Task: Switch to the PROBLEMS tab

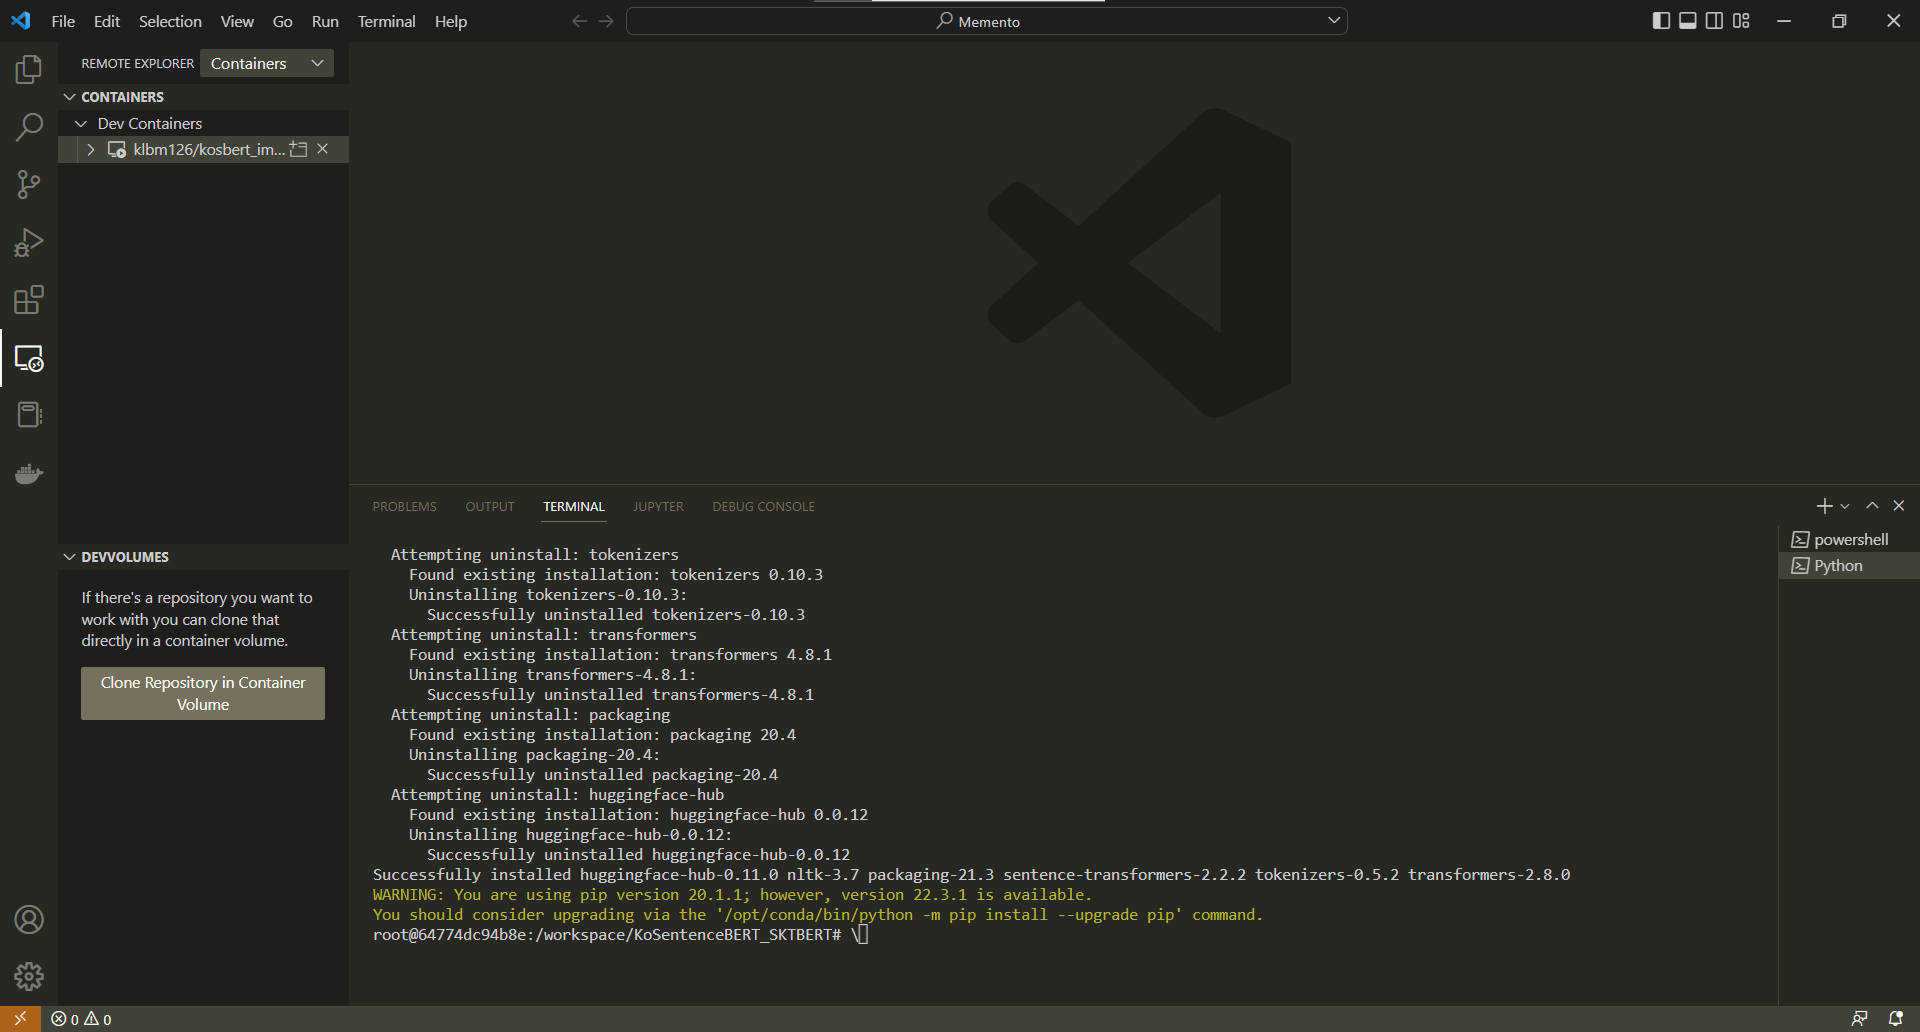Action: coord(405,507)
